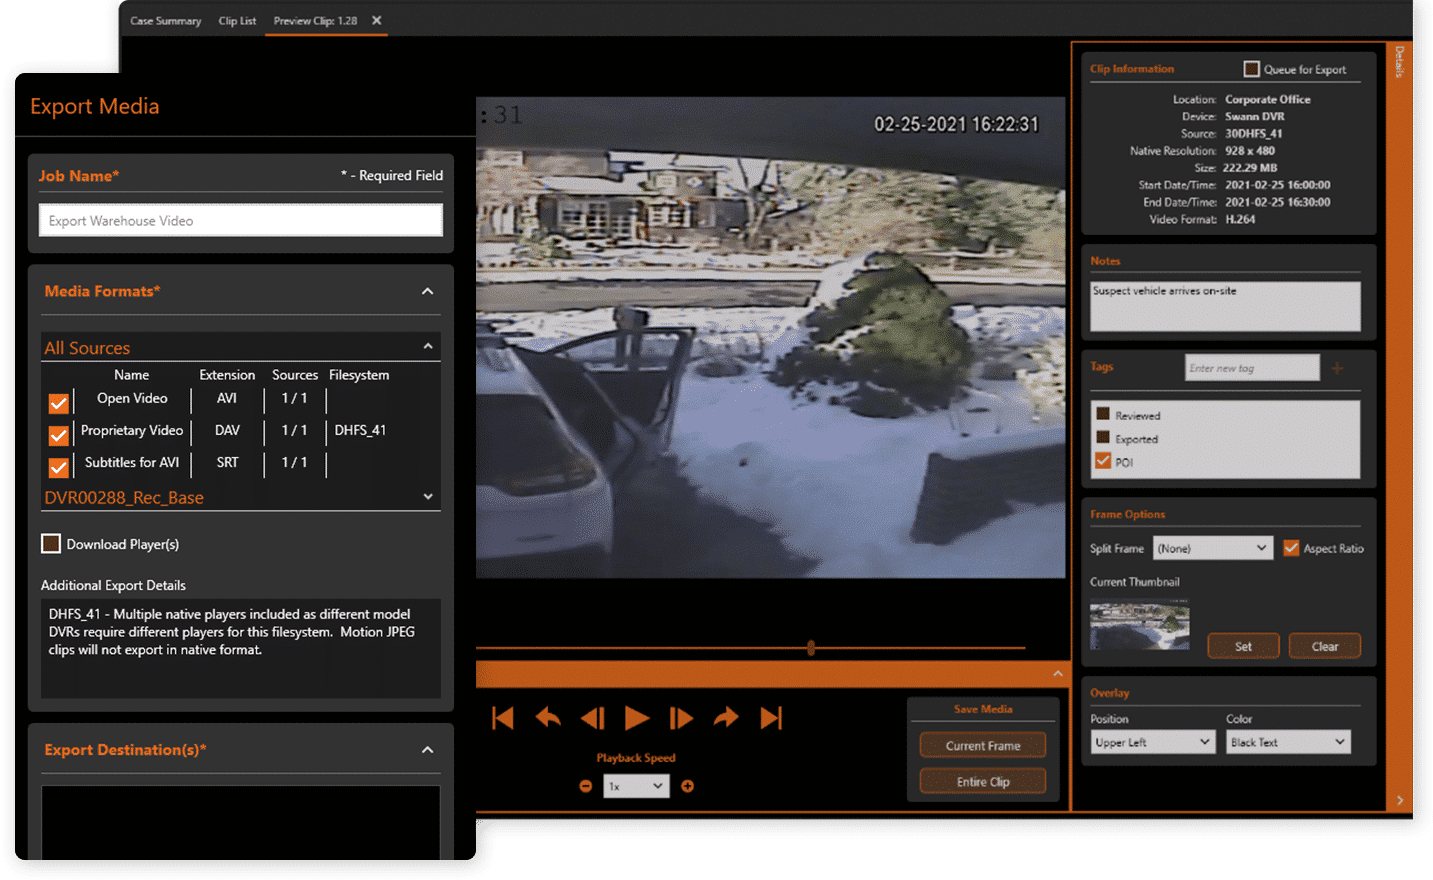Play the video clip
Viewport: 1433px width, 880px height.
(637, 717)
